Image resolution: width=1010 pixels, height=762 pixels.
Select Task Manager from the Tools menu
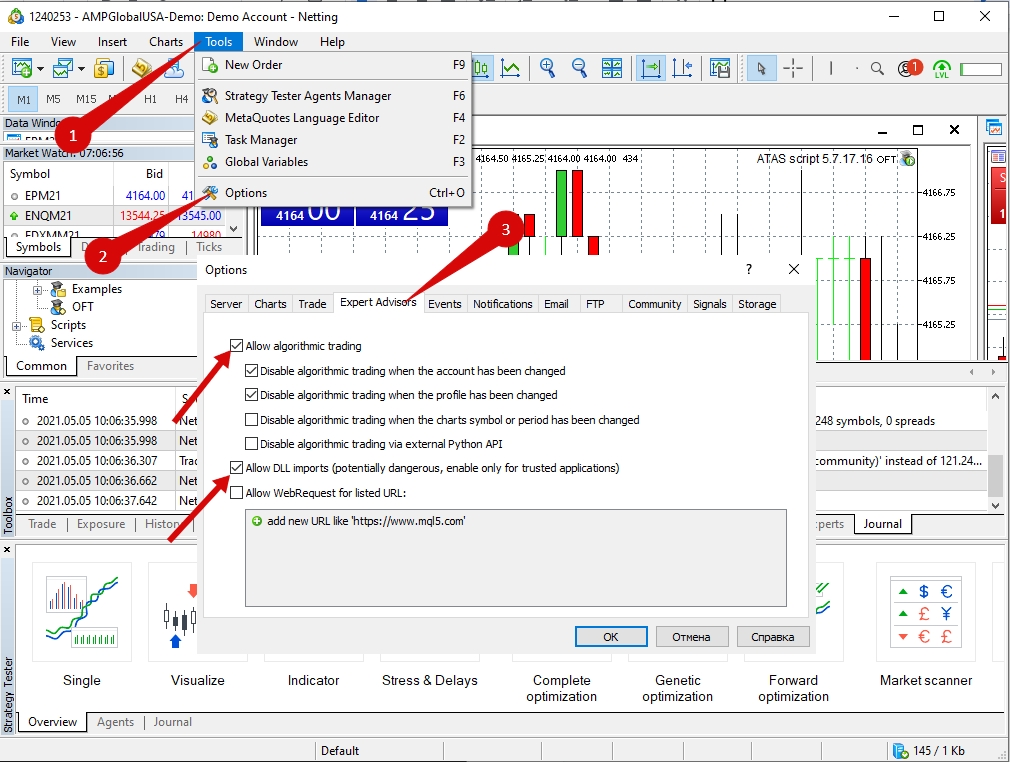pyautogui.click(x=261, y=140)
